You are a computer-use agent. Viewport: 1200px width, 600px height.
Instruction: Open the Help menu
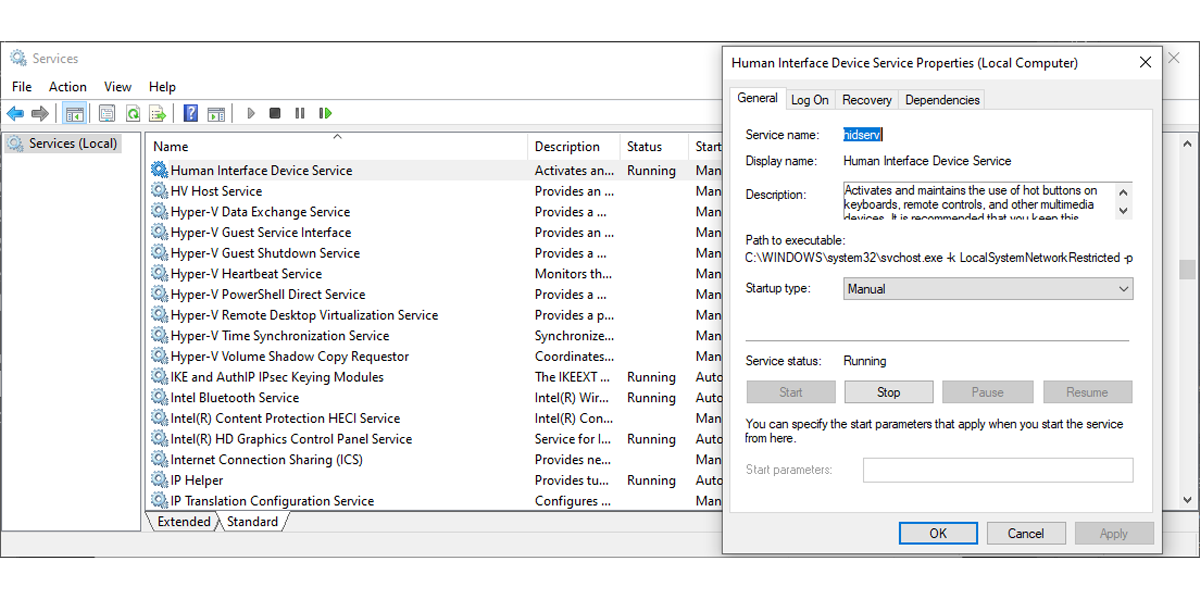162,87
